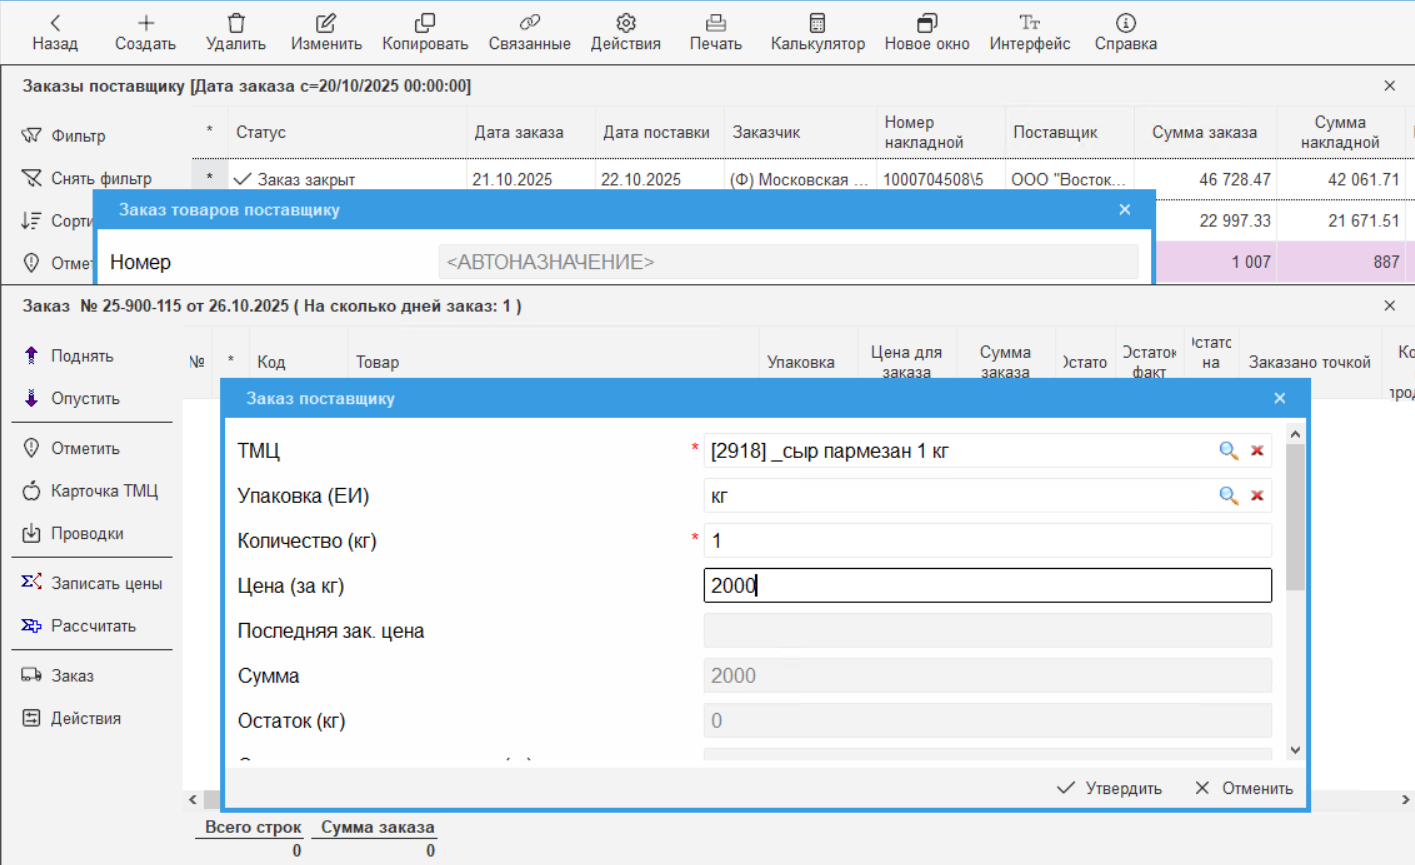The width and height of the screenshot is (1415, 865).
Task: Click search icon in Упаковка (ЕИ) field
Action: tap(1228, 496)
